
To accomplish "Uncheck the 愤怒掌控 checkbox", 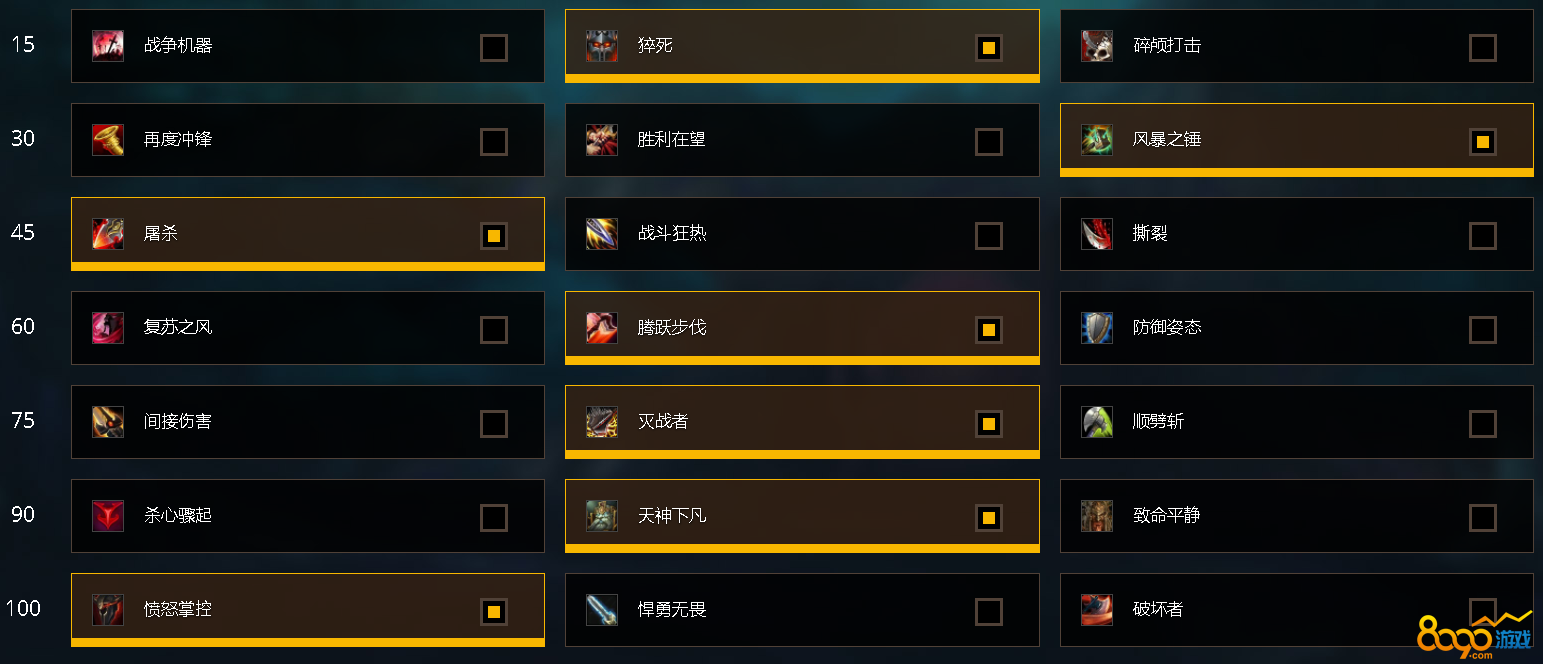I will point(494,612).
